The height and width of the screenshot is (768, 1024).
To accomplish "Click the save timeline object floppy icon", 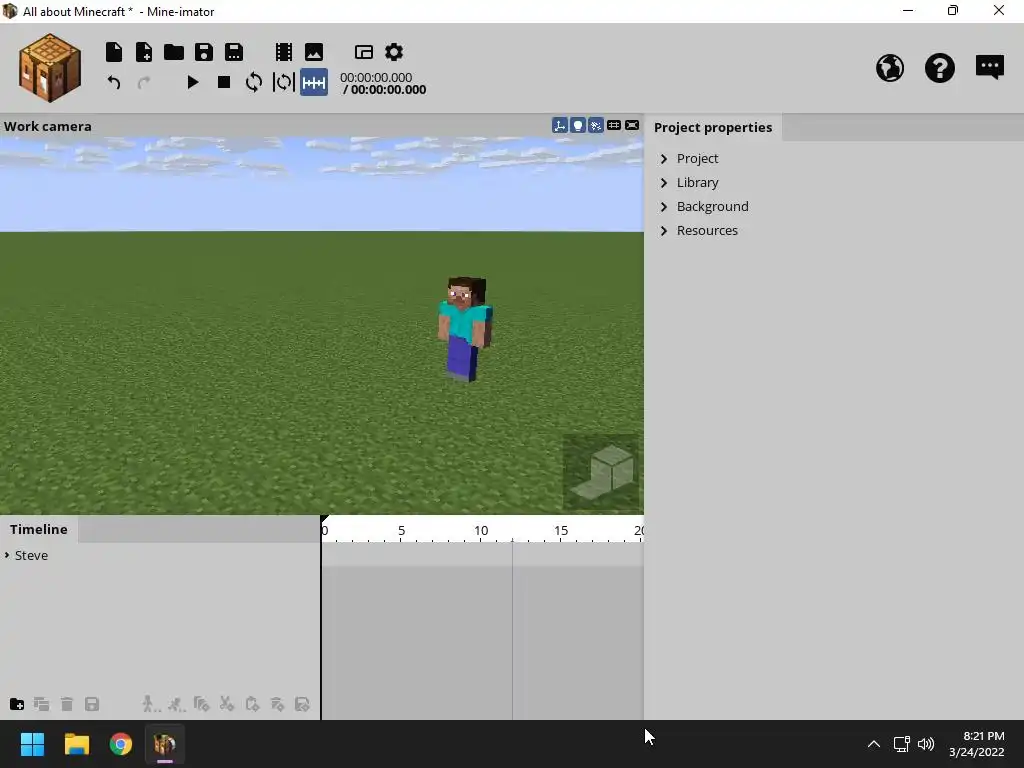I will pyautogui.click(x=92, y=704).
